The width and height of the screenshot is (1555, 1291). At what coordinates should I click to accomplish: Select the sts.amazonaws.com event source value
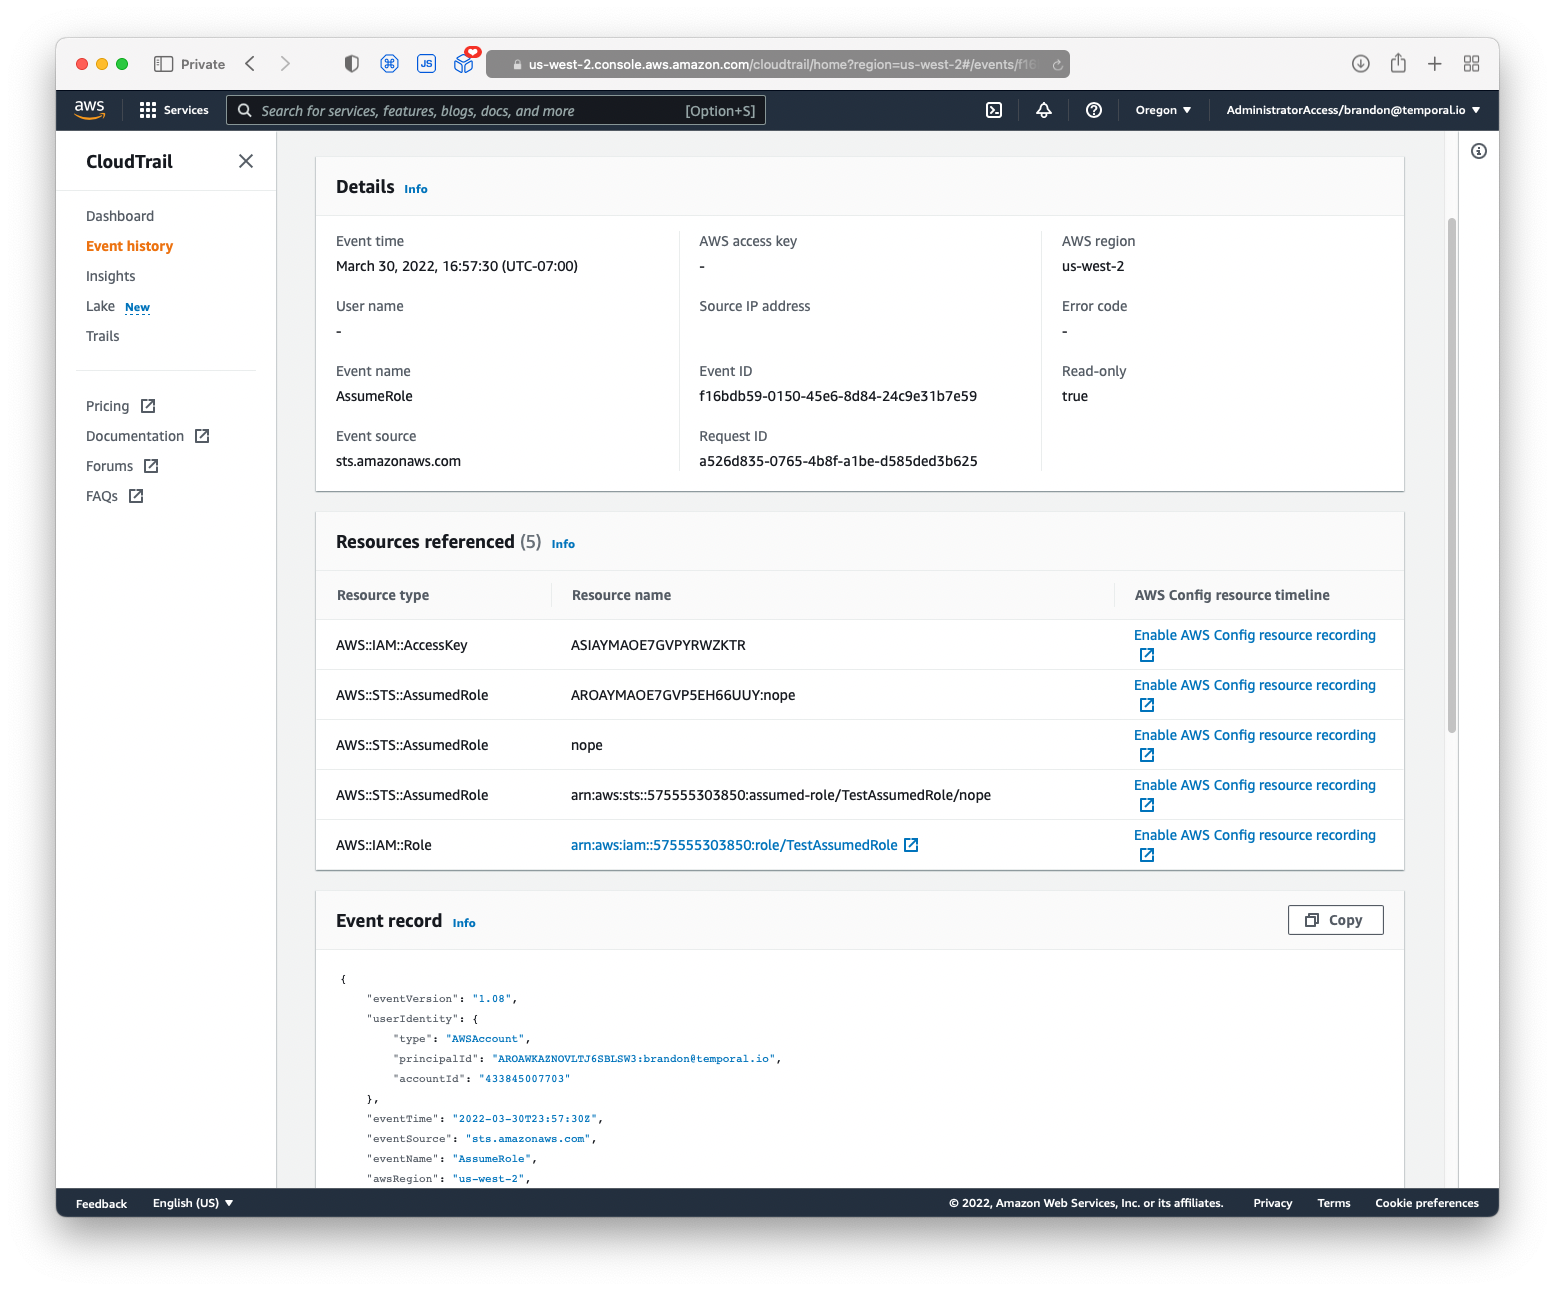pyautogui.click(x=398, y=461)
